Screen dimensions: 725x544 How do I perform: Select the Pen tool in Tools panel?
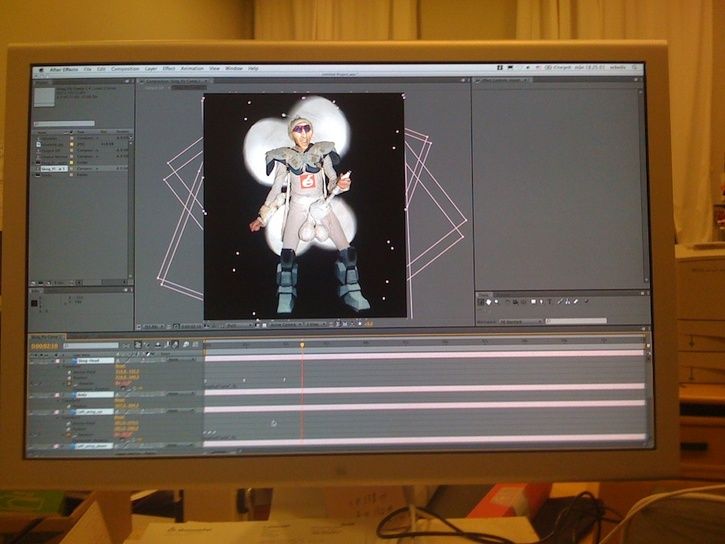543,301
